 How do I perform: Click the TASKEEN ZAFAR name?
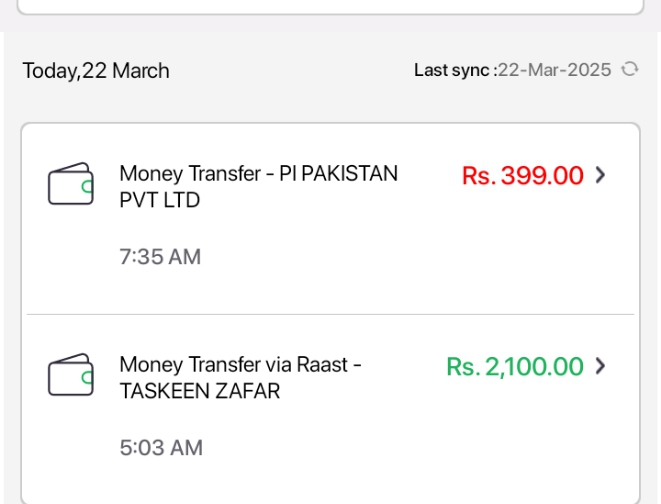point(200,391)
